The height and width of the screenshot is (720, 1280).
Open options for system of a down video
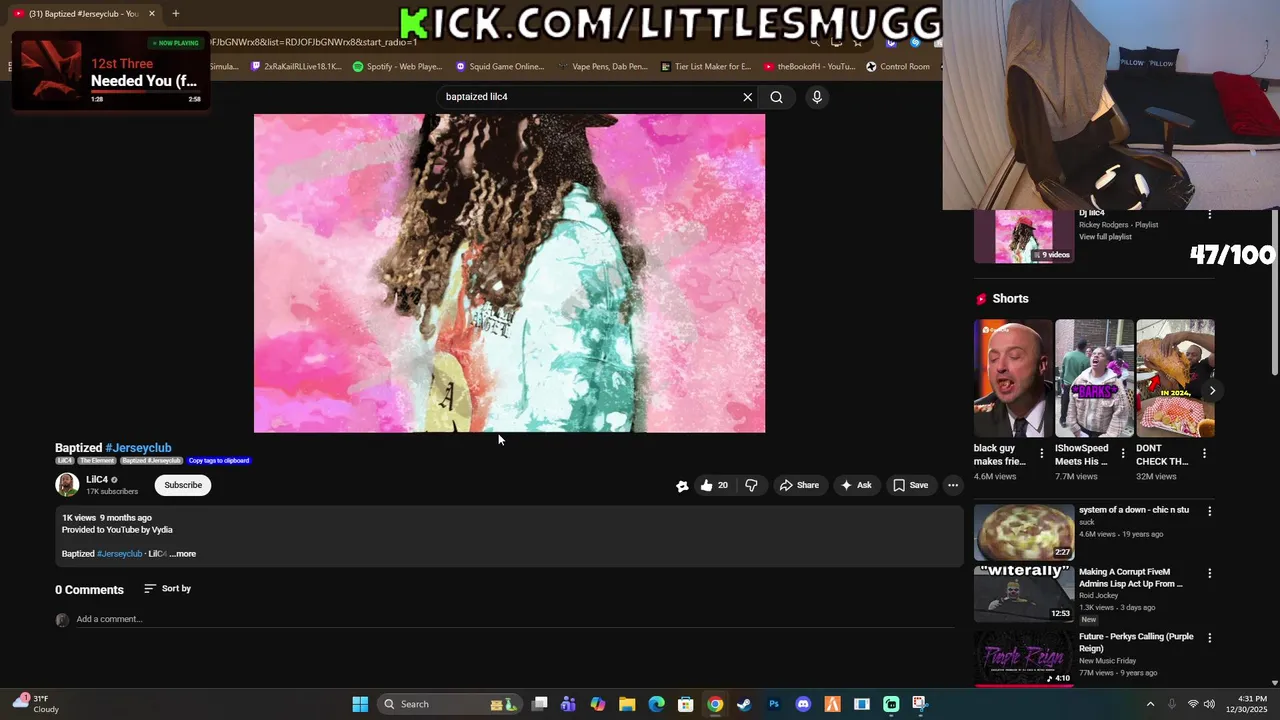pos(1209,511)
